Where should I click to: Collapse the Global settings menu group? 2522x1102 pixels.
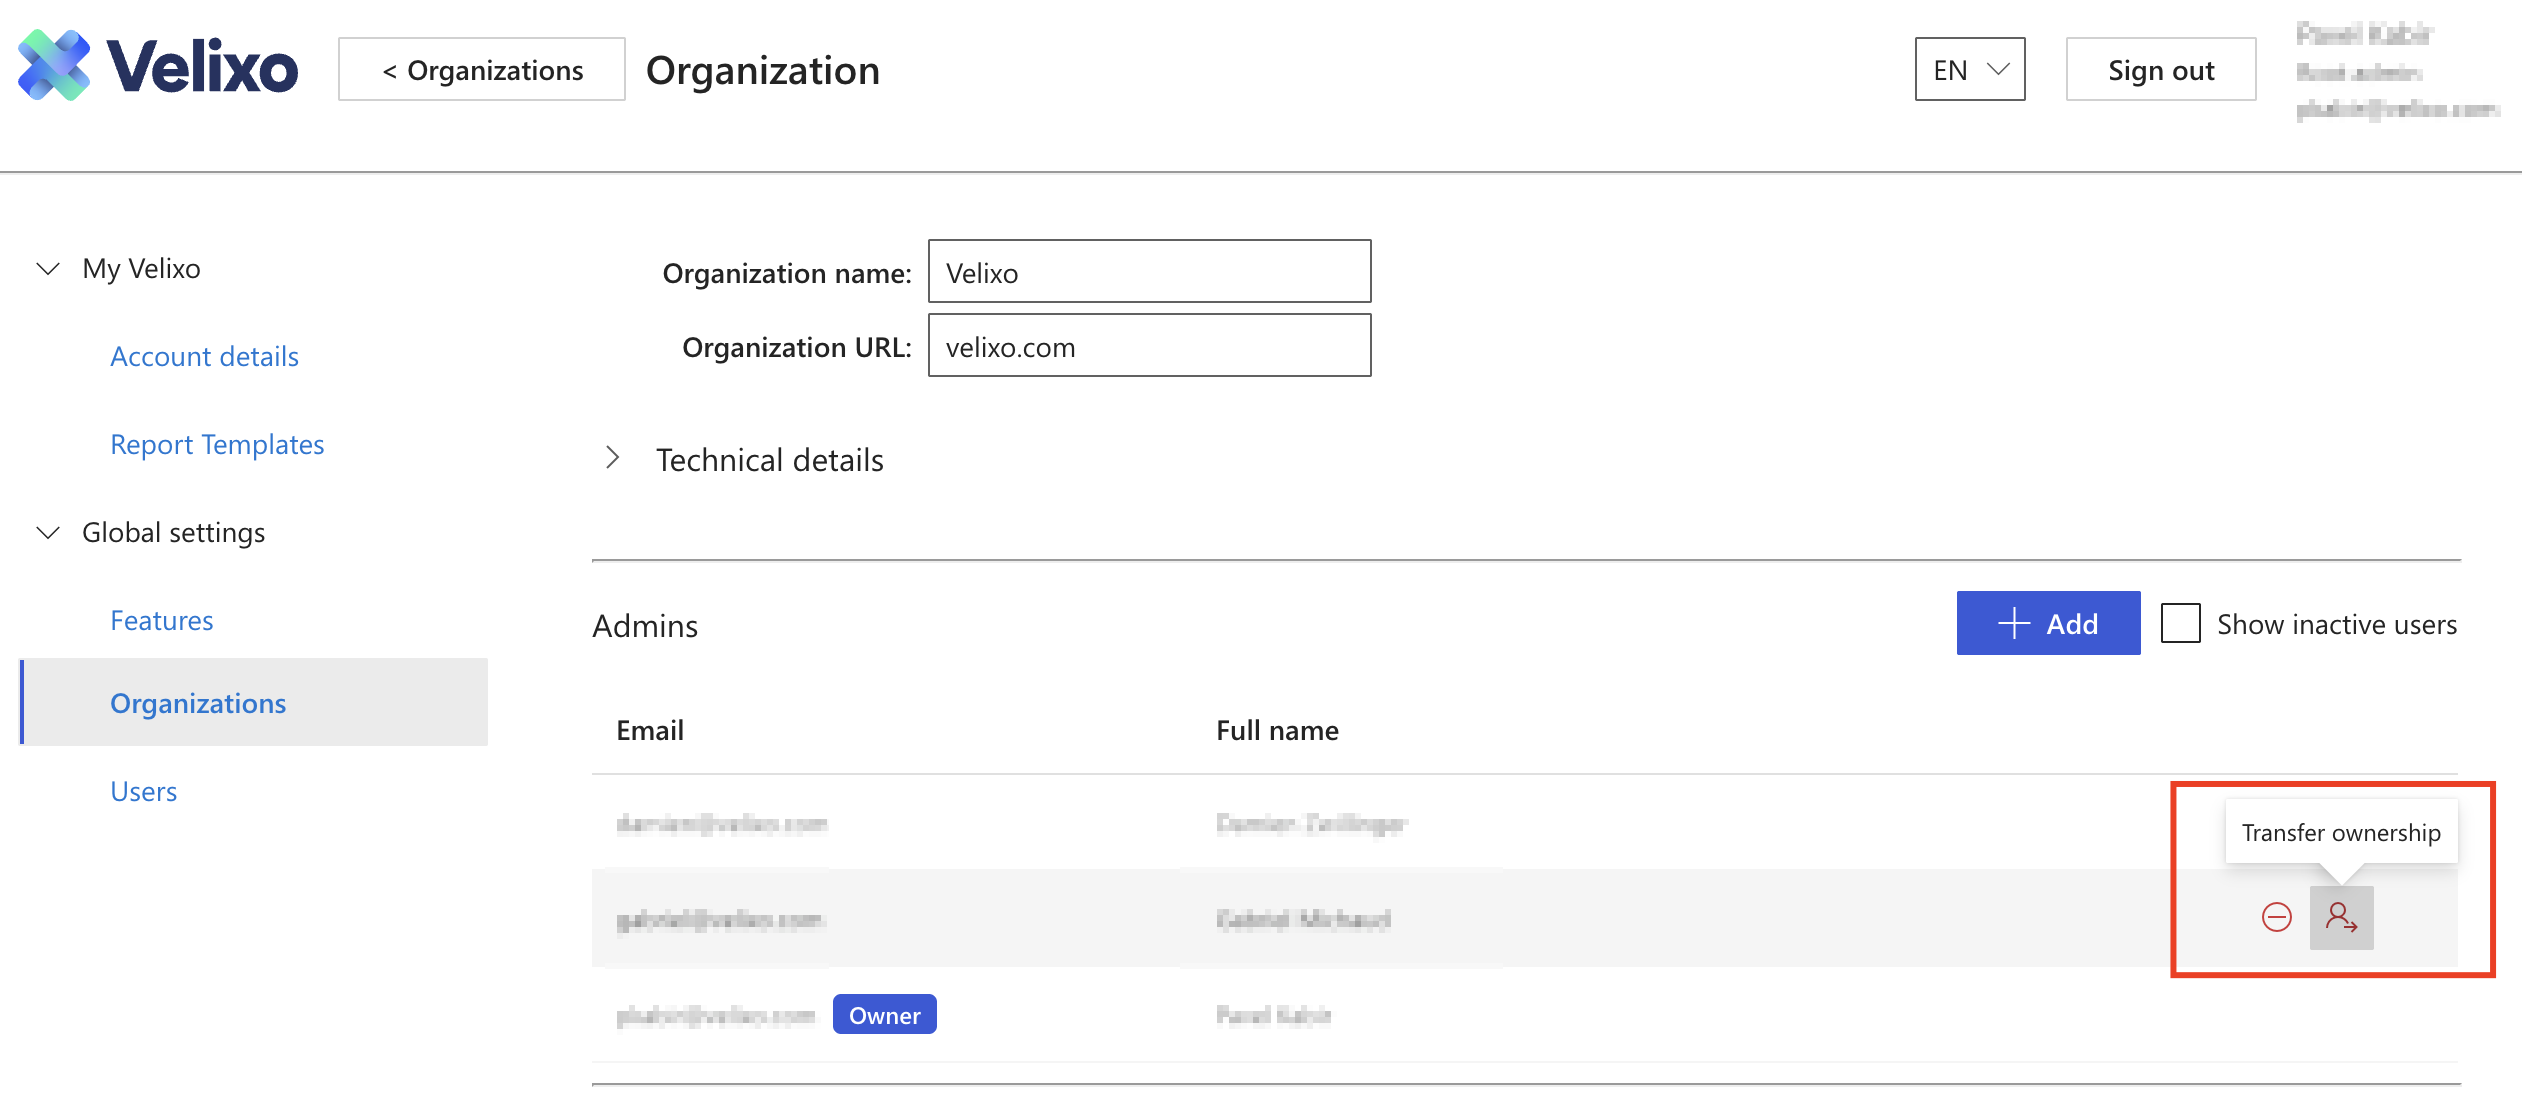point(48,532)
